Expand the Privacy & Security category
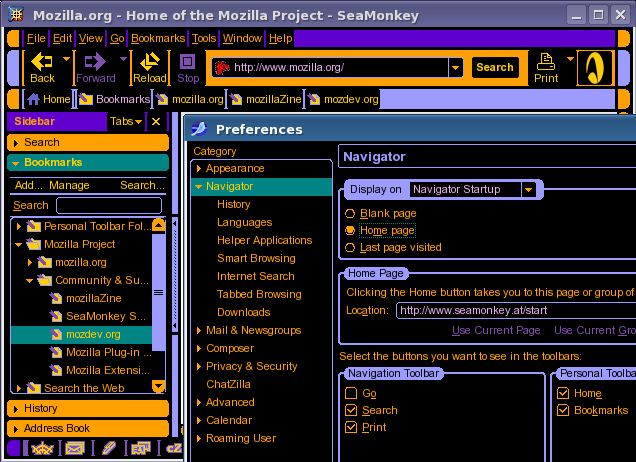This screenshot has height=462, width=636. point(199,366)
